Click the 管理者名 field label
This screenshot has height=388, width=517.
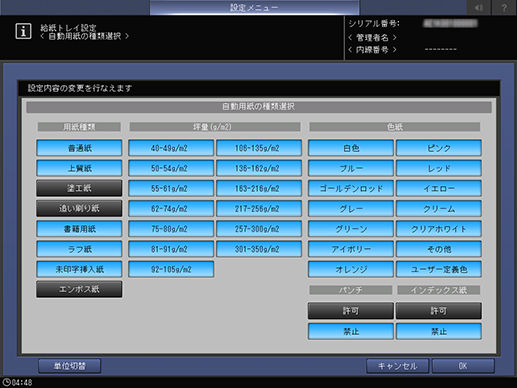(372, 37)
